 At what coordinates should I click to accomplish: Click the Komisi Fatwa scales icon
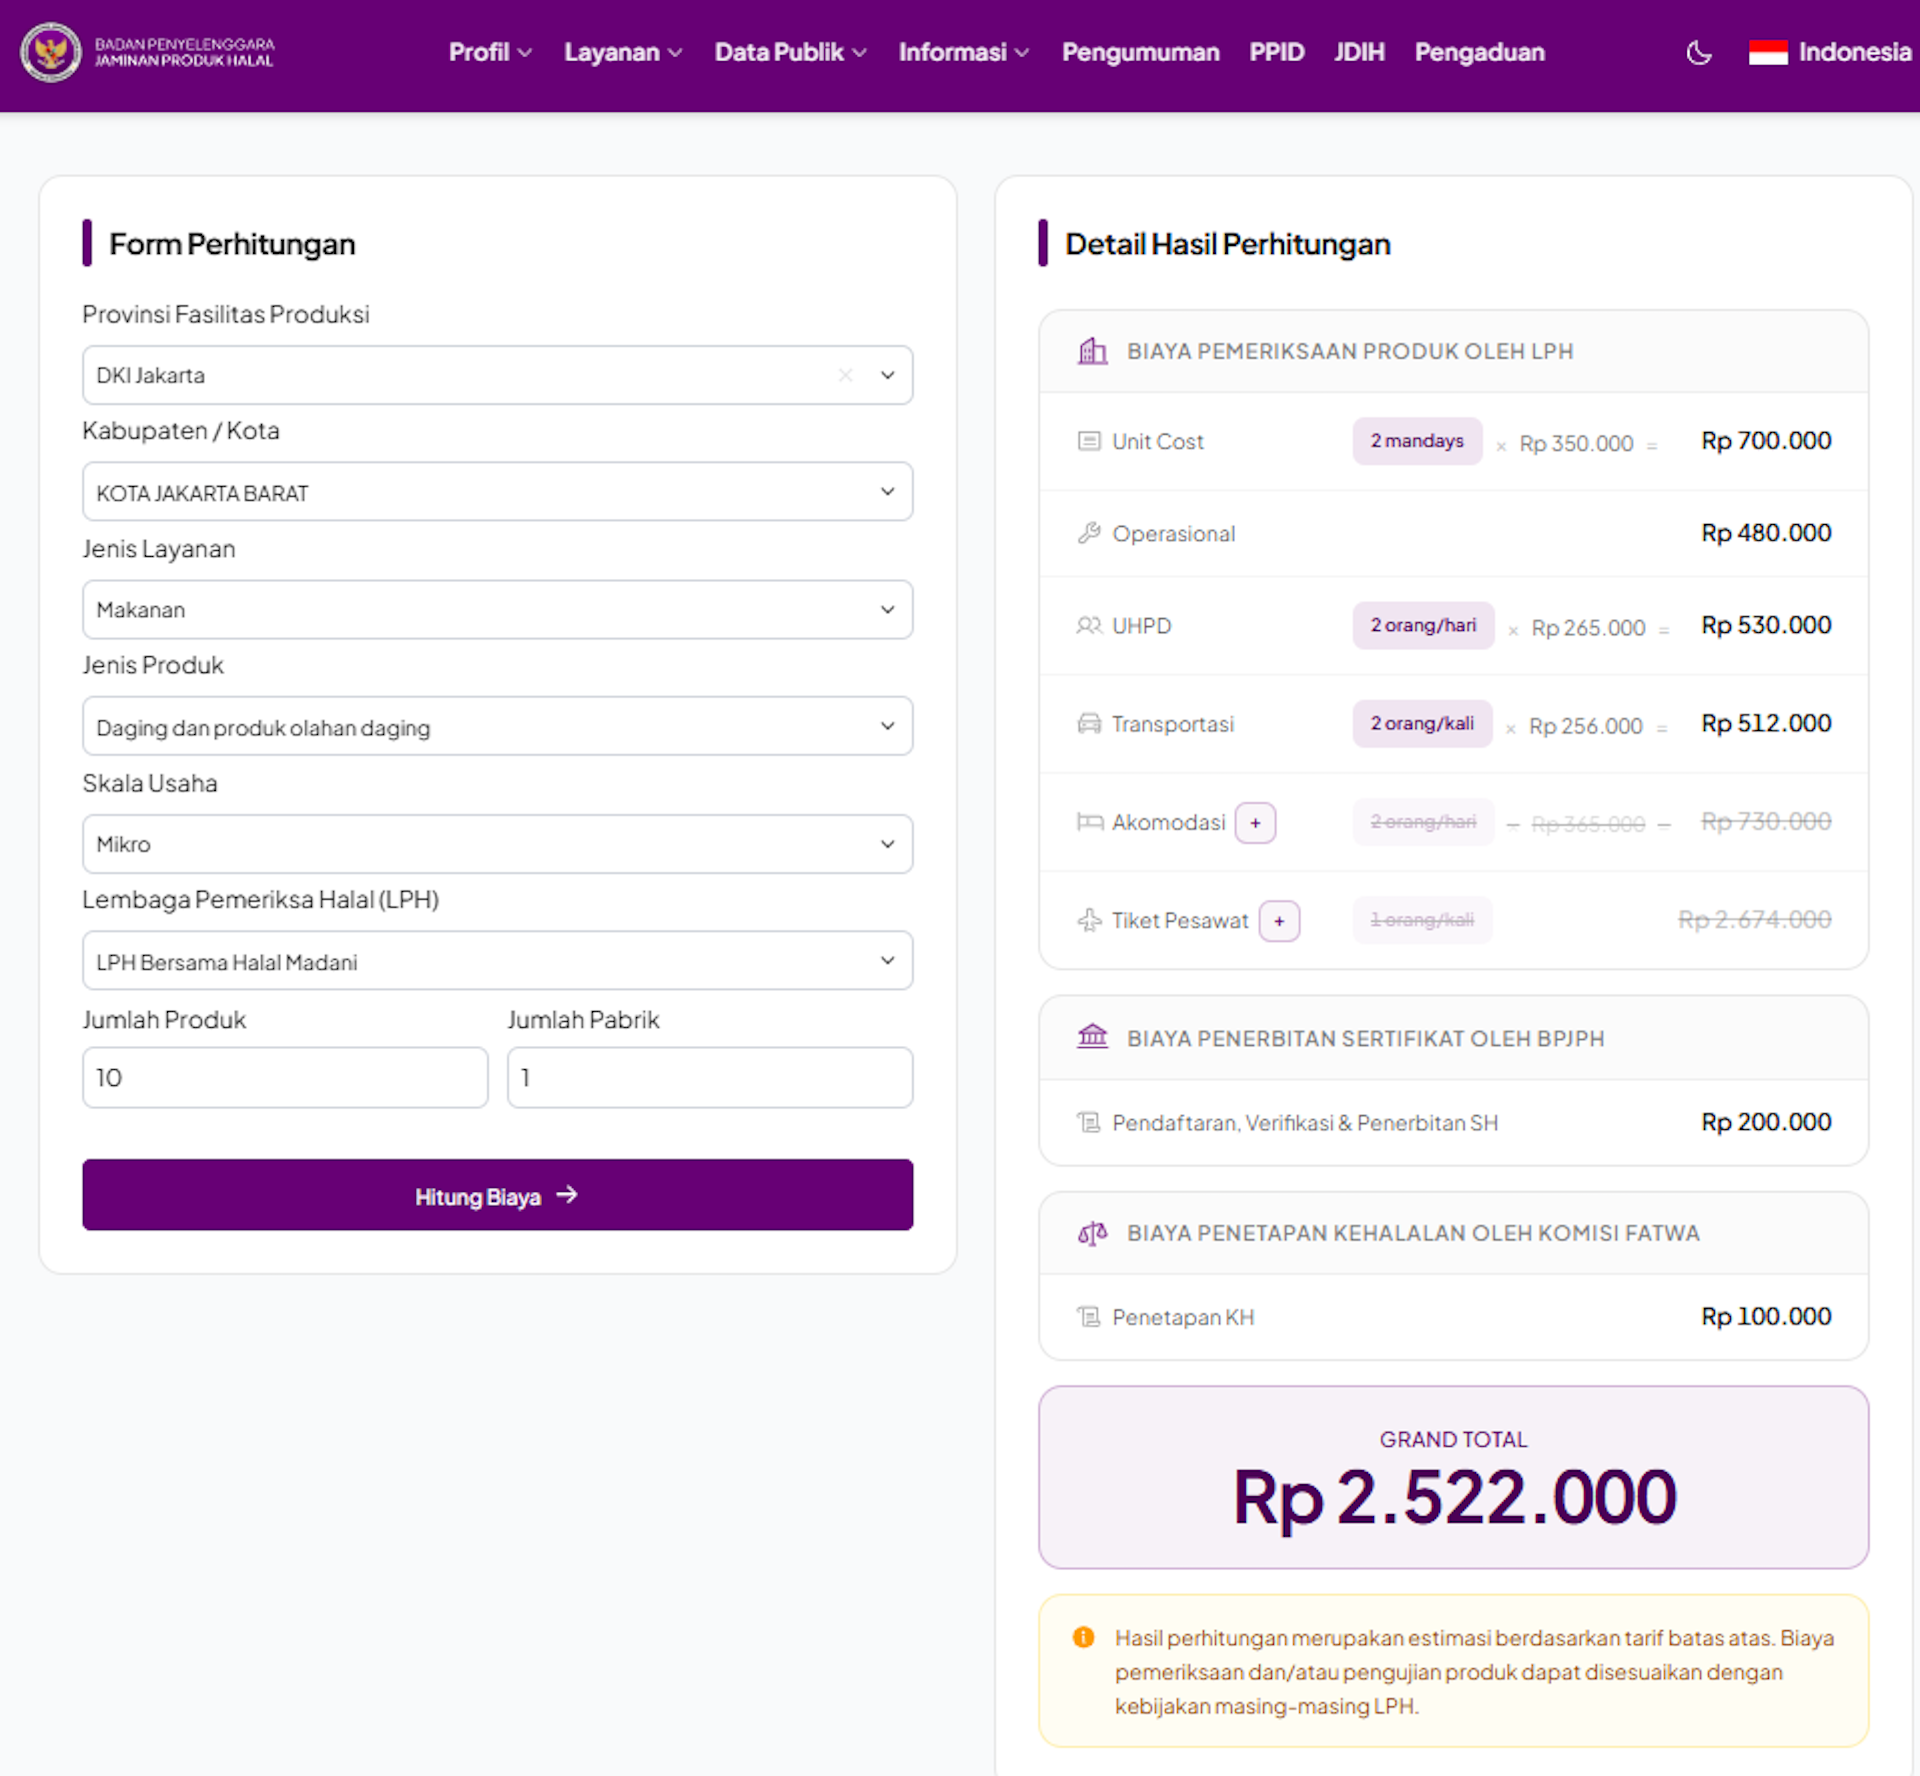pyautogui.click(x=1092, y=1233)
